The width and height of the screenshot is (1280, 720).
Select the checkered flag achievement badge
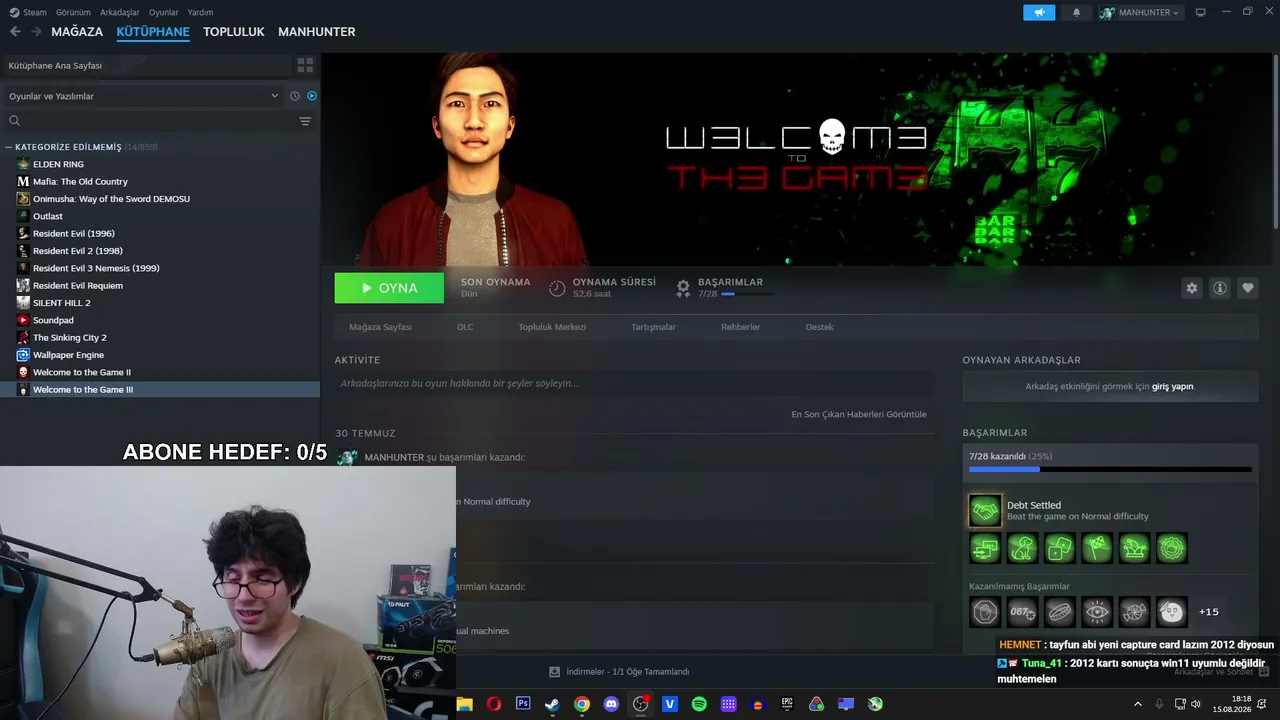click(x=1097, y=548)
